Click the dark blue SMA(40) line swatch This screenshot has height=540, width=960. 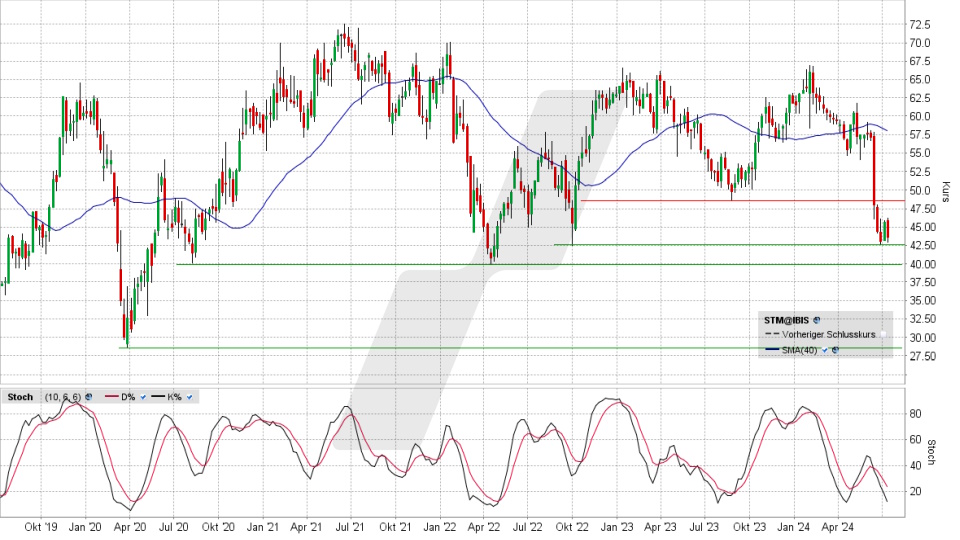pyautogui.click(x=772, y=350)
